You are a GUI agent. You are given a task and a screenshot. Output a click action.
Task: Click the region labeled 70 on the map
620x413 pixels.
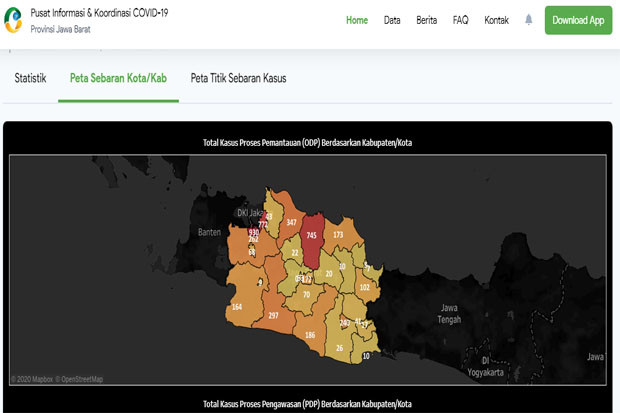coord(306,294)
